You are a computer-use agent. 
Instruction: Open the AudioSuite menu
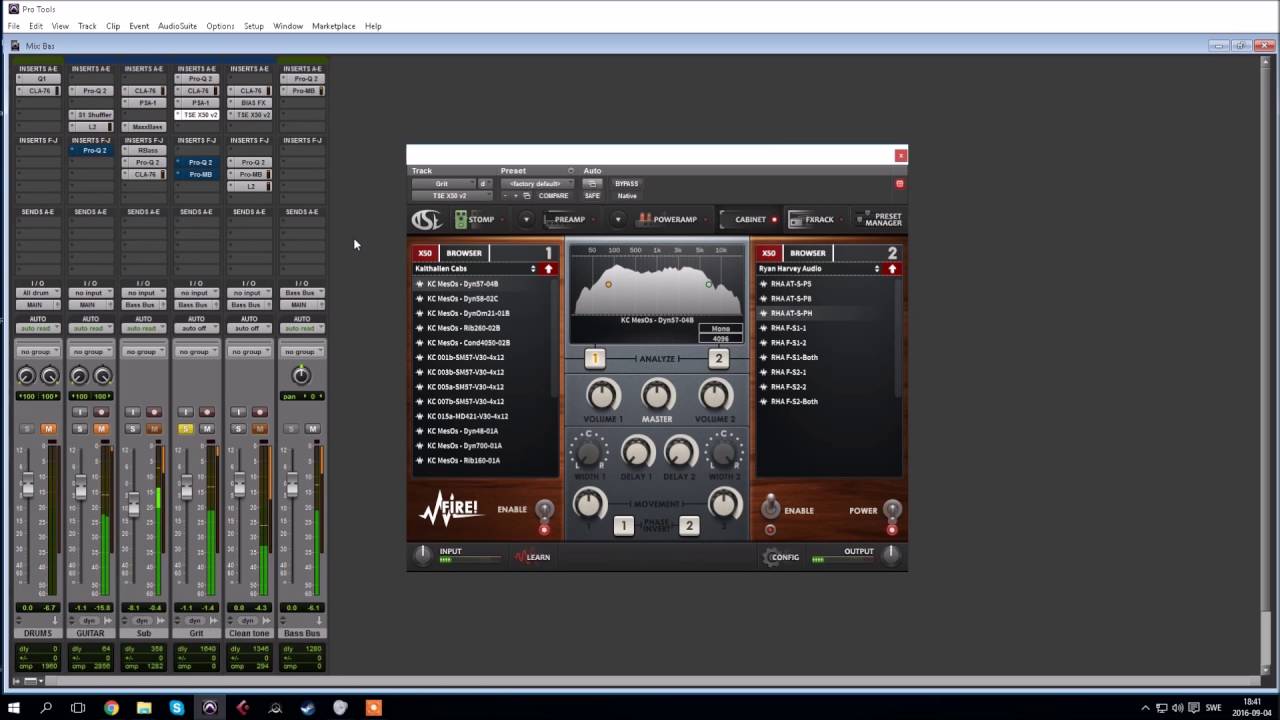pyautogui.click(x=177, y=26)
